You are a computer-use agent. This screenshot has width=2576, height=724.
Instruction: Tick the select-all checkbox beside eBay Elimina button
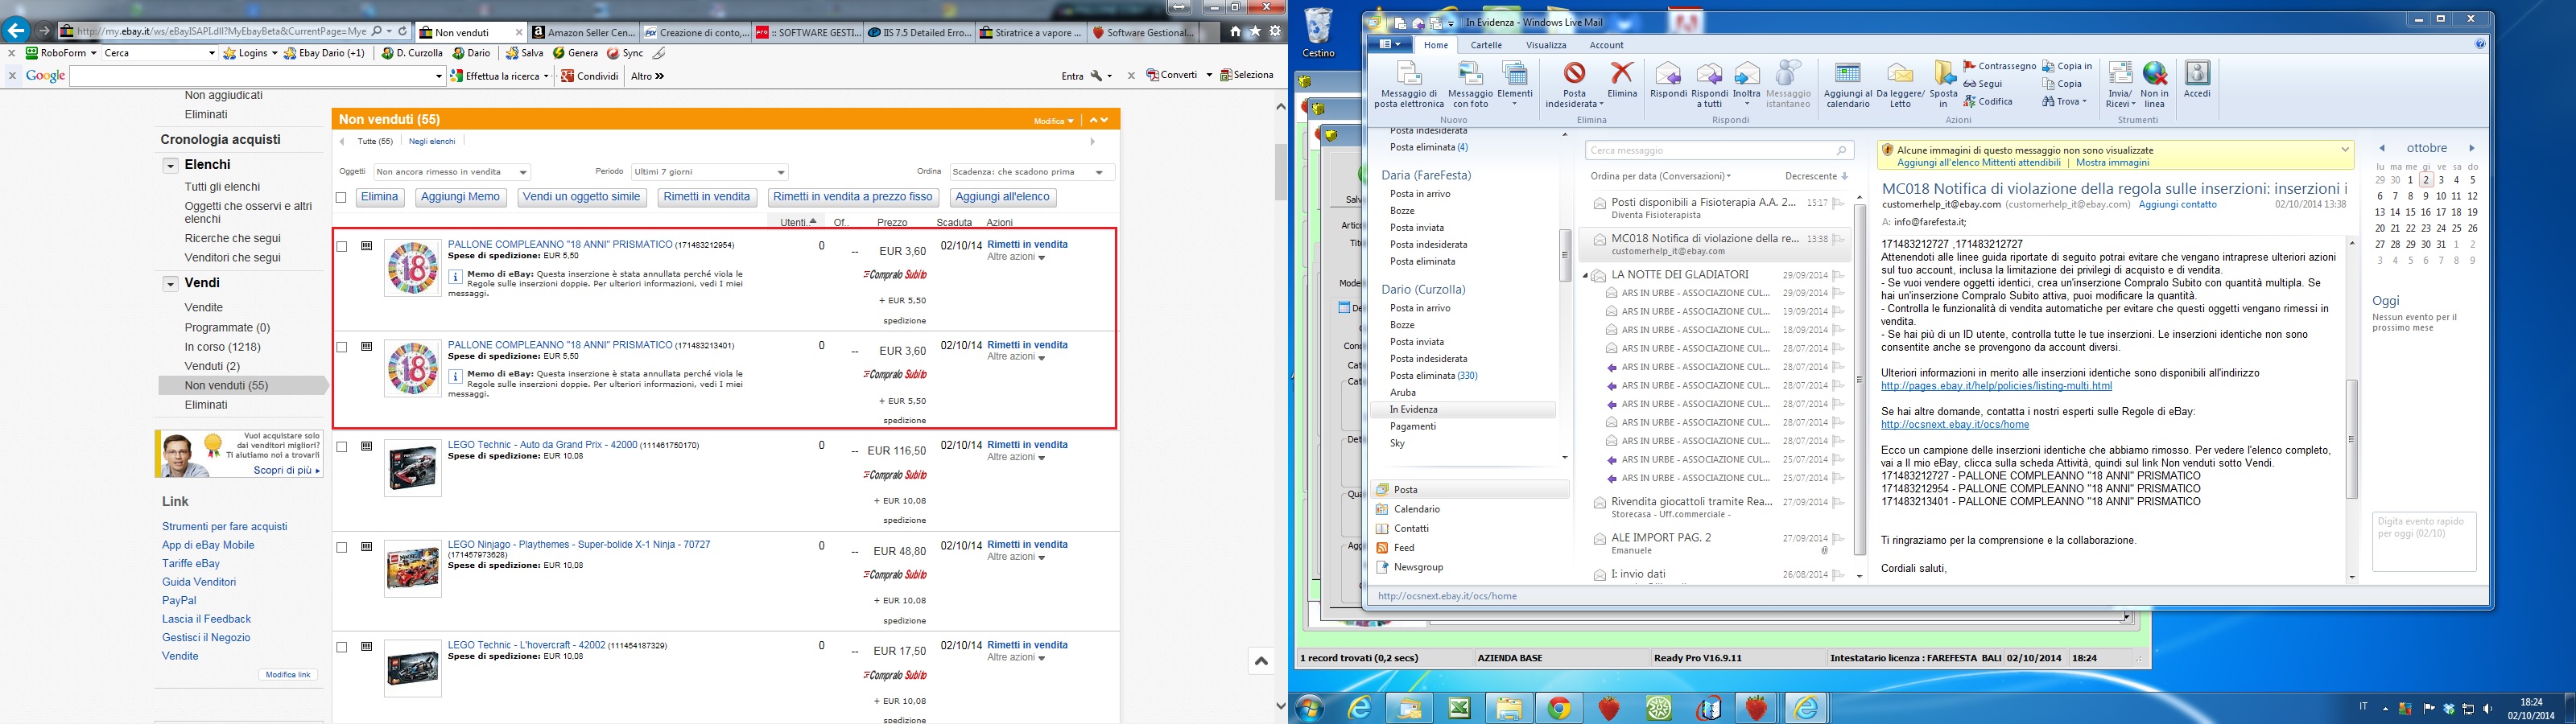[341, 198]
